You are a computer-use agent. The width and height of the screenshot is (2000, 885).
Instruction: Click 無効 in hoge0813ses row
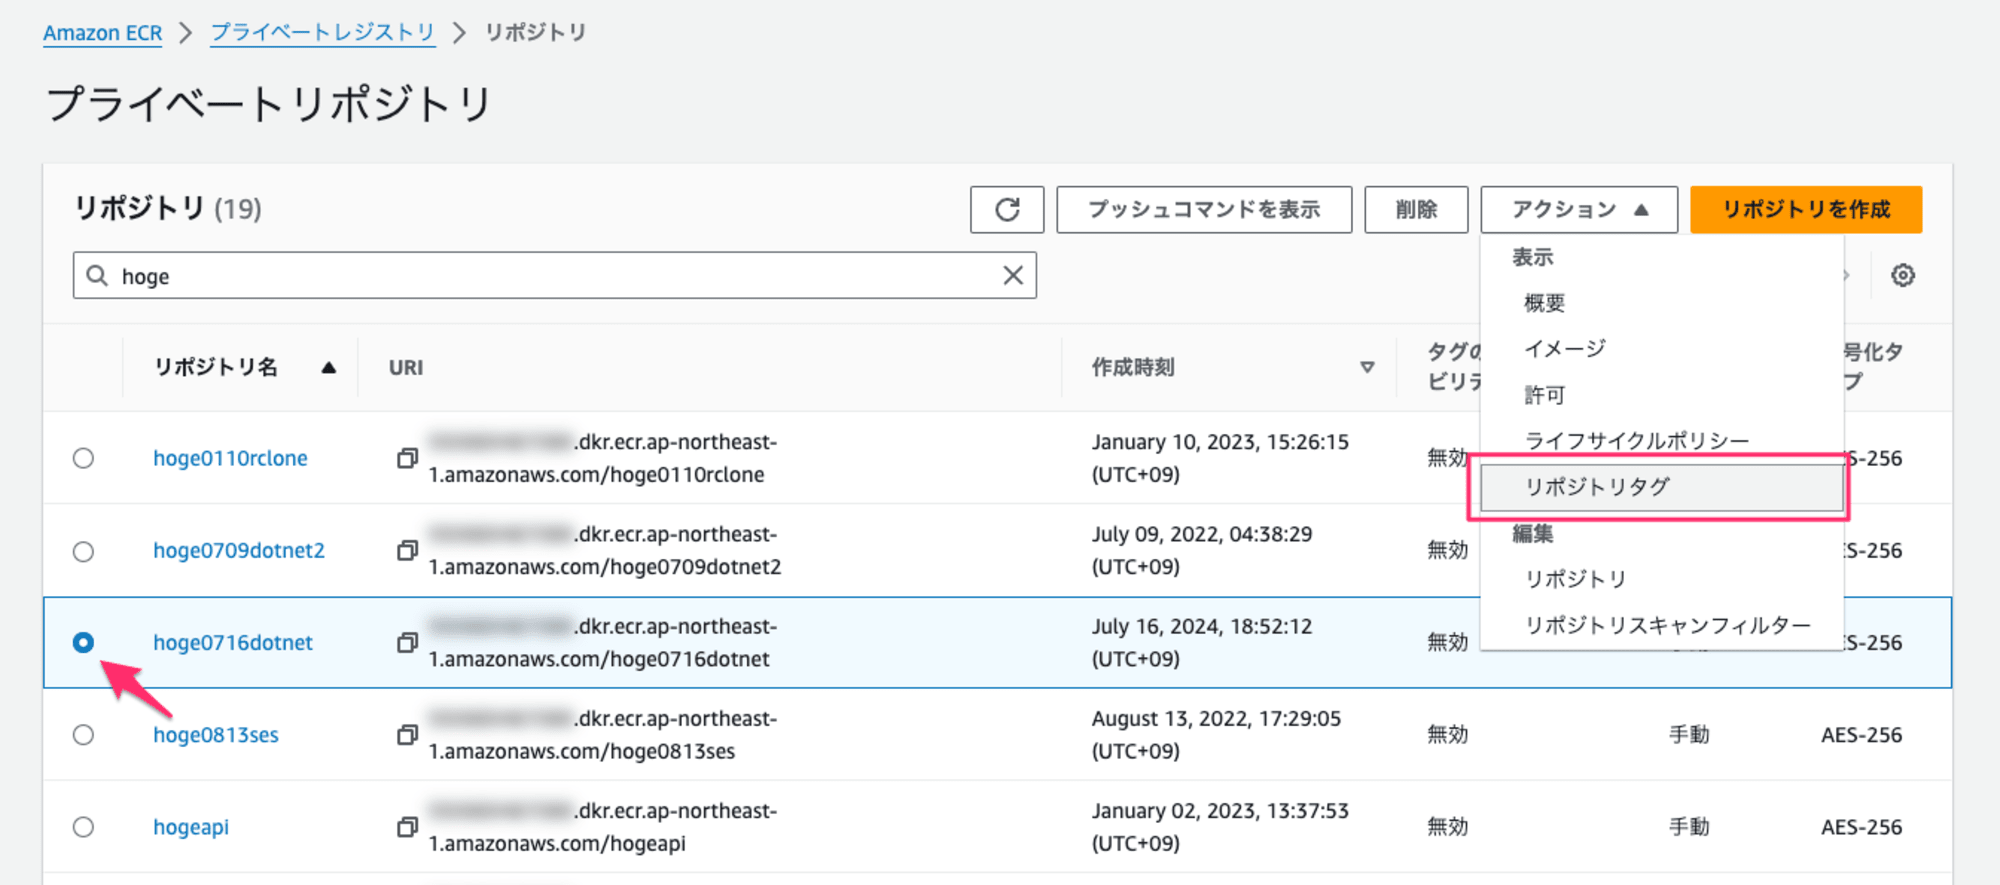tap(1448, 735)
